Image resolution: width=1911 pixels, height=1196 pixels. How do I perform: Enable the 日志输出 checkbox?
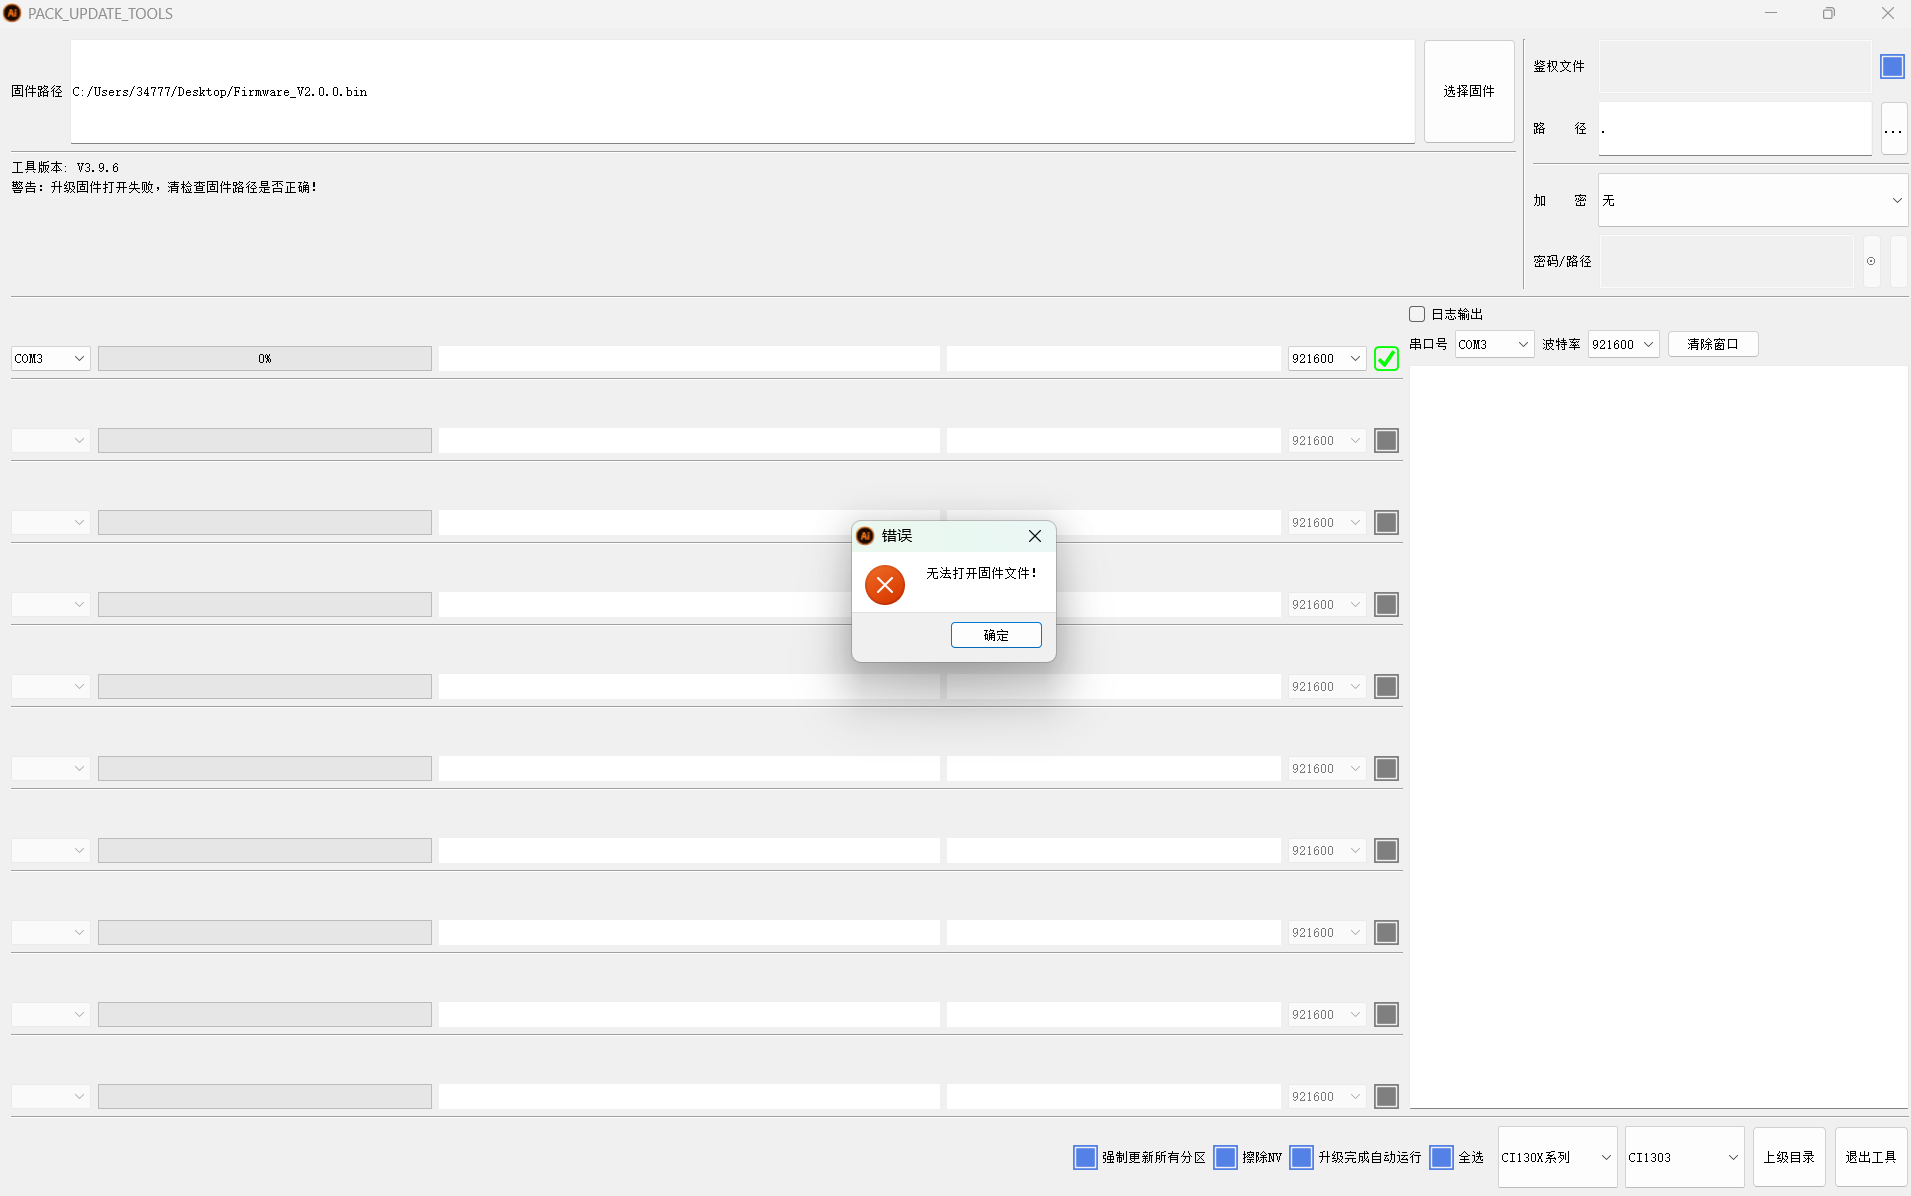tap(1417, 314)
